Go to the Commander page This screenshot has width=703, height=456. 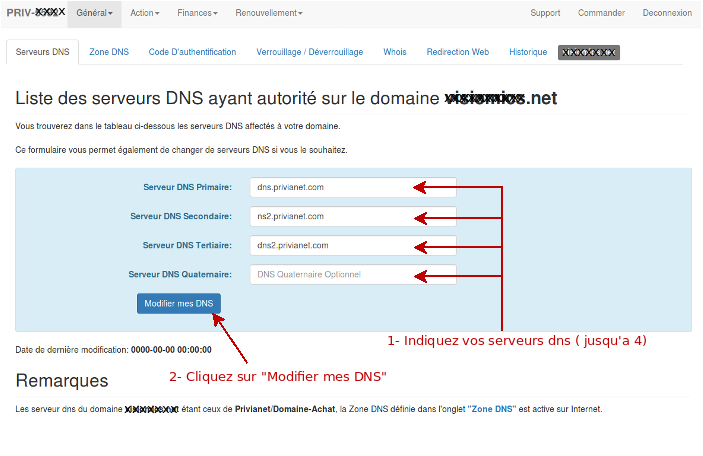pyautogui.click(x=601, y=13)
